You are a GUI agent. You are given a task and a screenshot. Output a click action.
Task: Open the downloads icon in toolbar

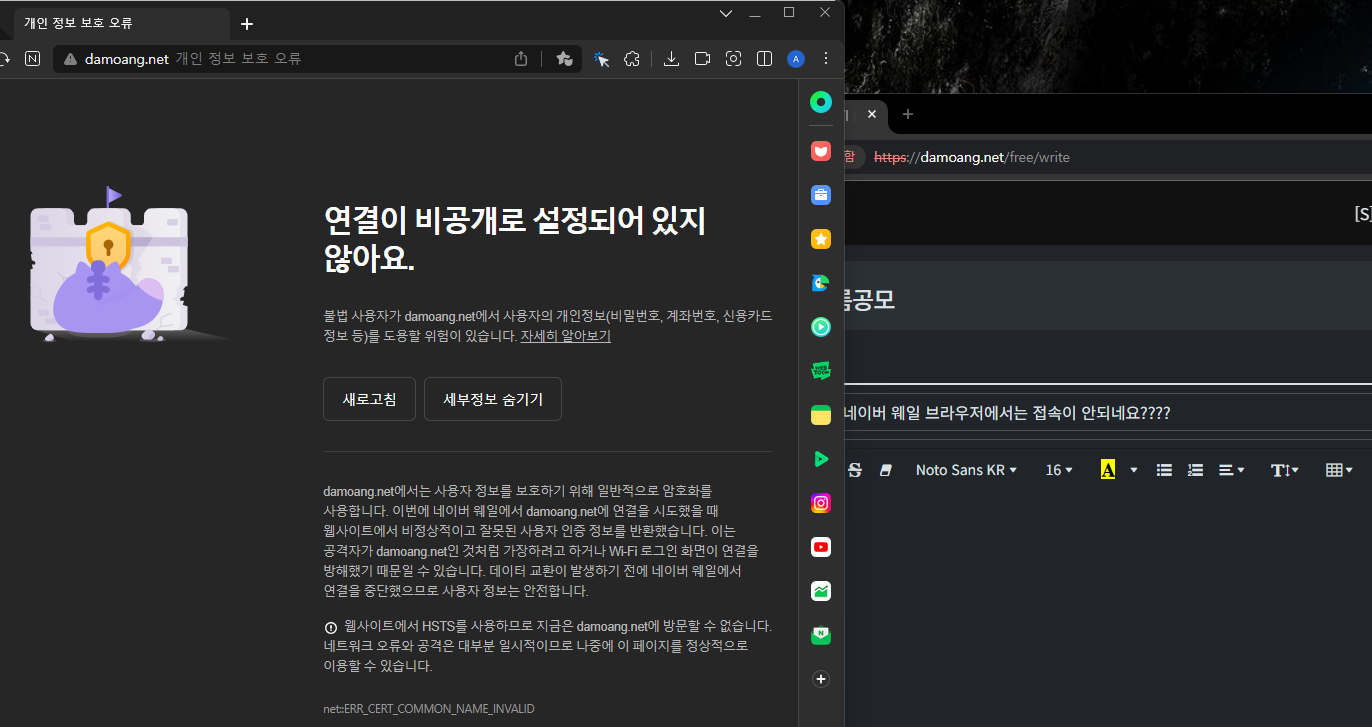[672, 59]
